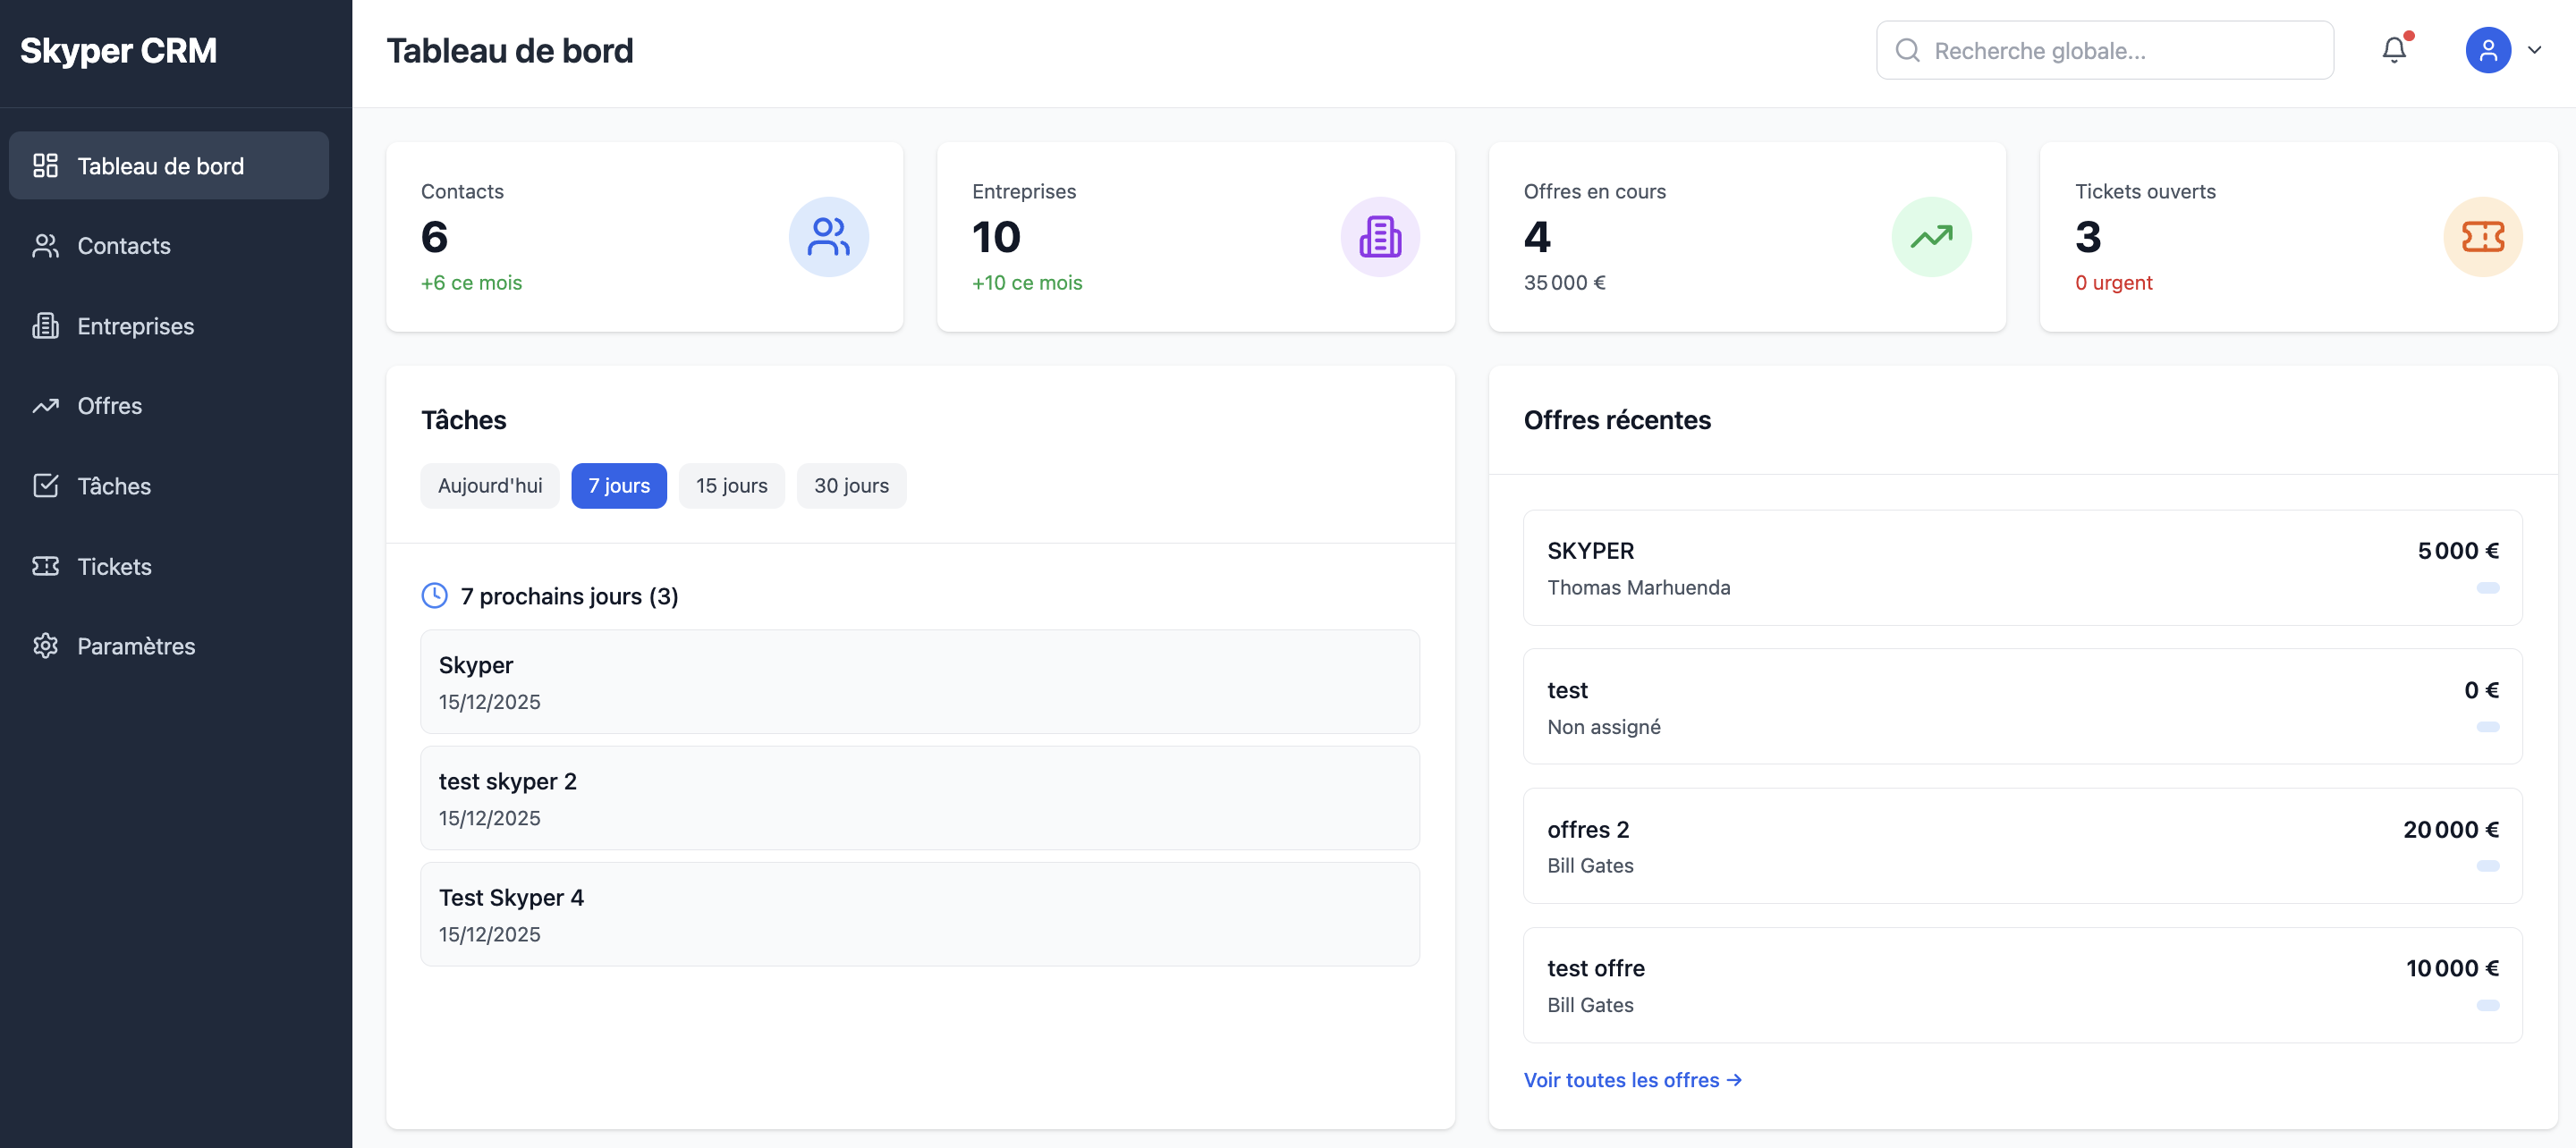Open the Test Skyper 4 task
Screen dimensions: 2576x1148
(919, 914)
